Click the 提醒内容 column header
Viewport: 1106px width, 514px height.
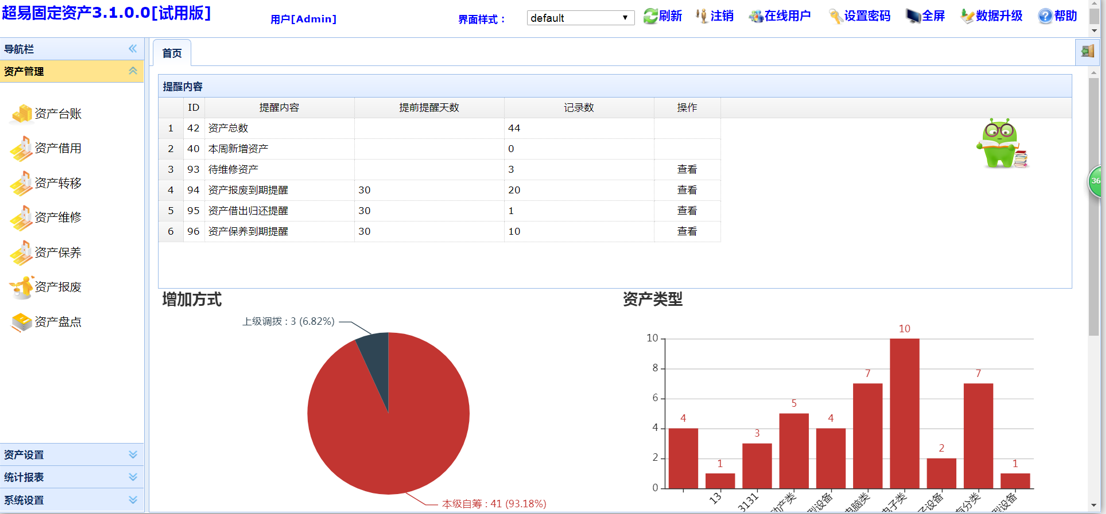[279, 108]
